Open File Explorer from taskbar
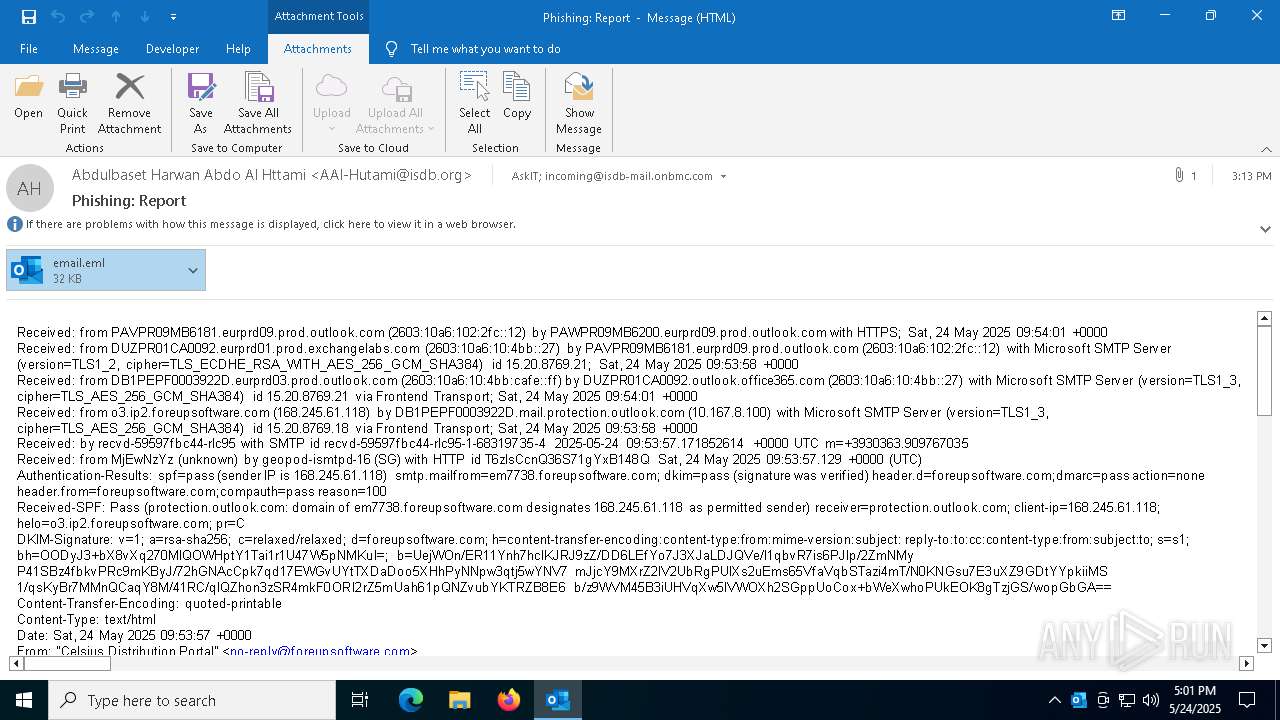Image resolution: width=1280 pixels, height=720 pixels. [459, 700]
